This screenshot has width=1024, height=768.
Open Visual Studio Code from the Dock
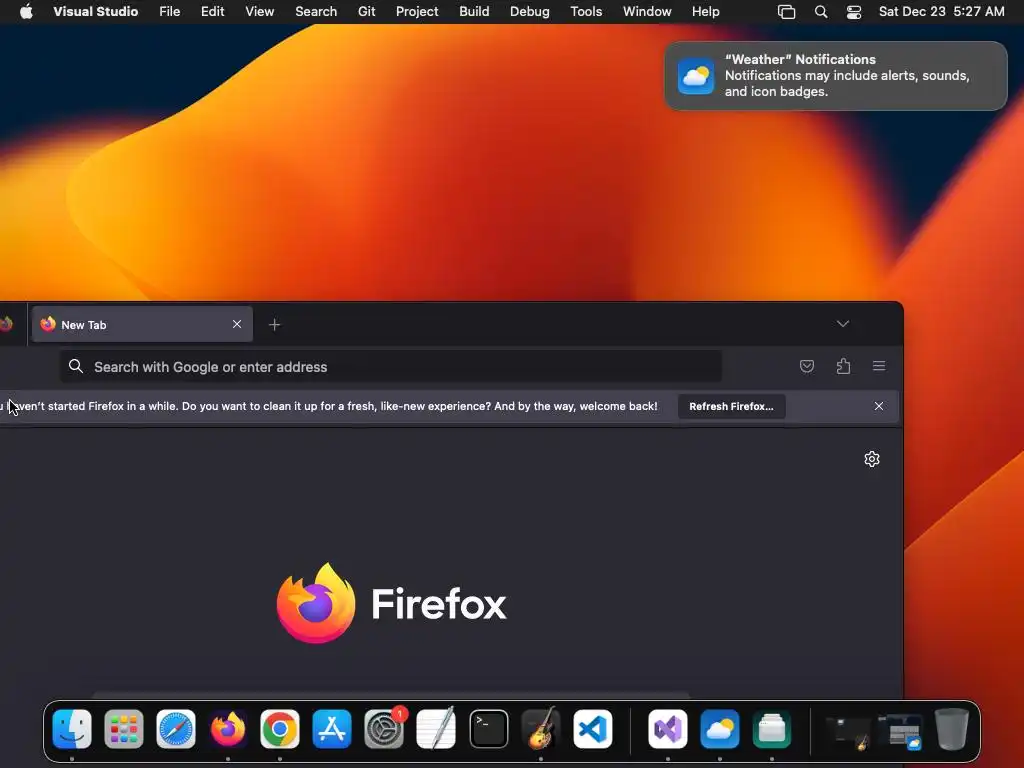(x=593, y=729)
